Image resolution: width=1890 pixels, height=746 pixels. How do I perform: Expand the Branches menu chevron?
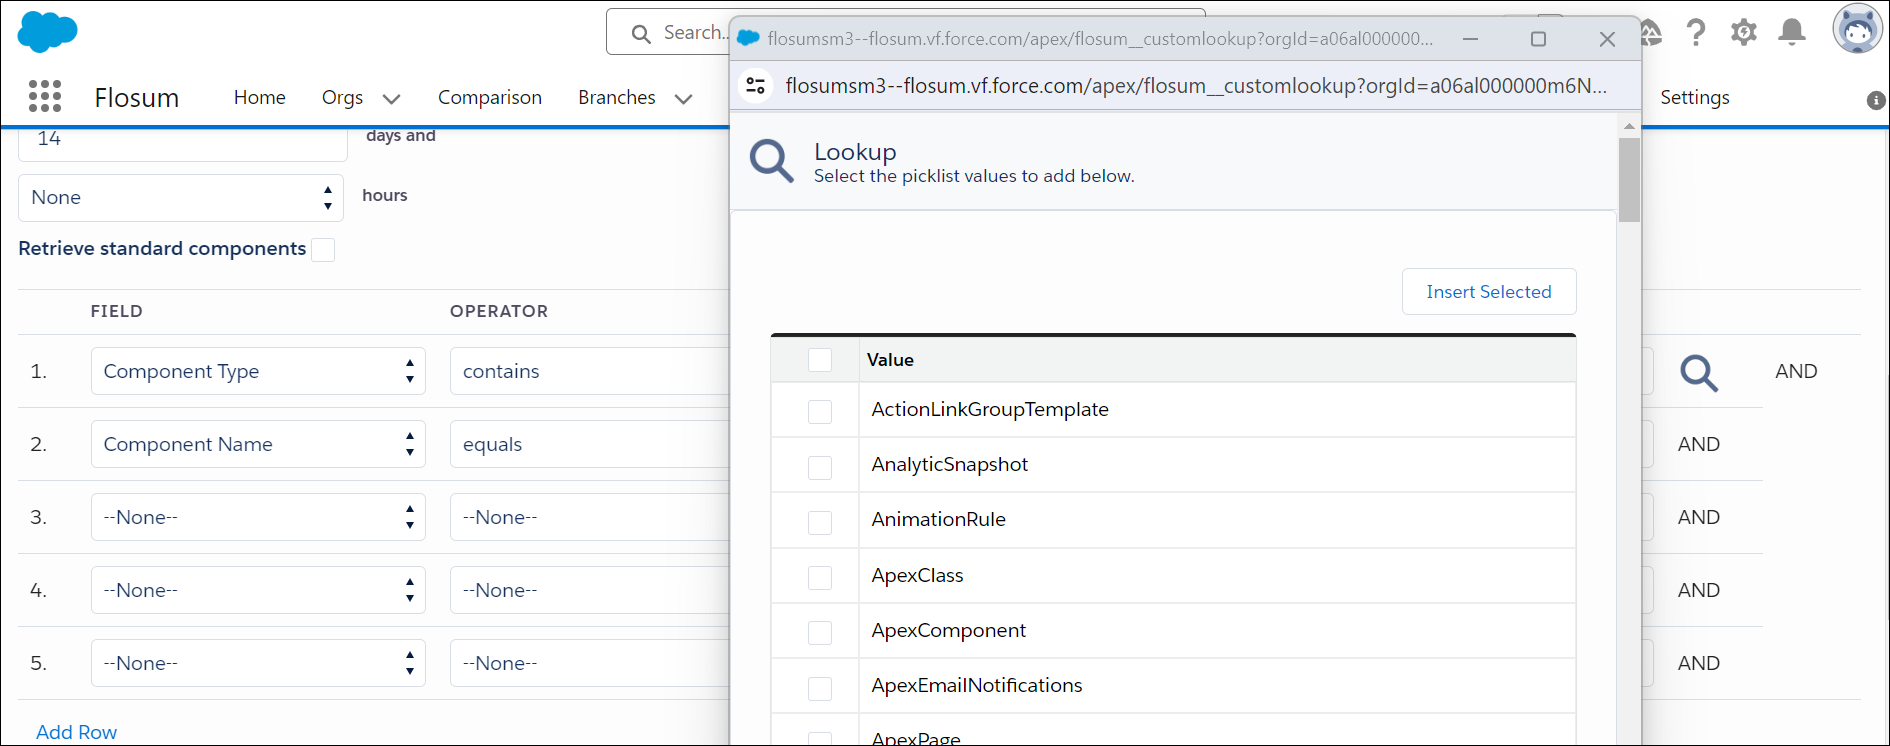pos(684,98)
